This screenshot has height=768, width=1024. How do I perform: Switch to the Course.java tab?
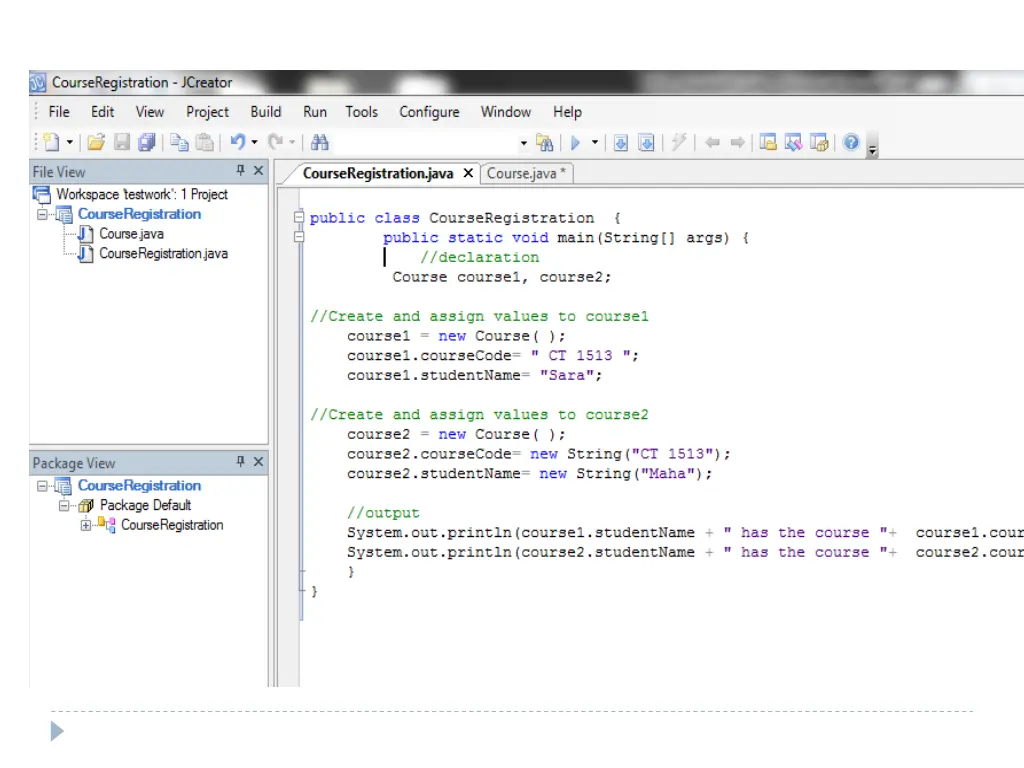tap(526, 174)
